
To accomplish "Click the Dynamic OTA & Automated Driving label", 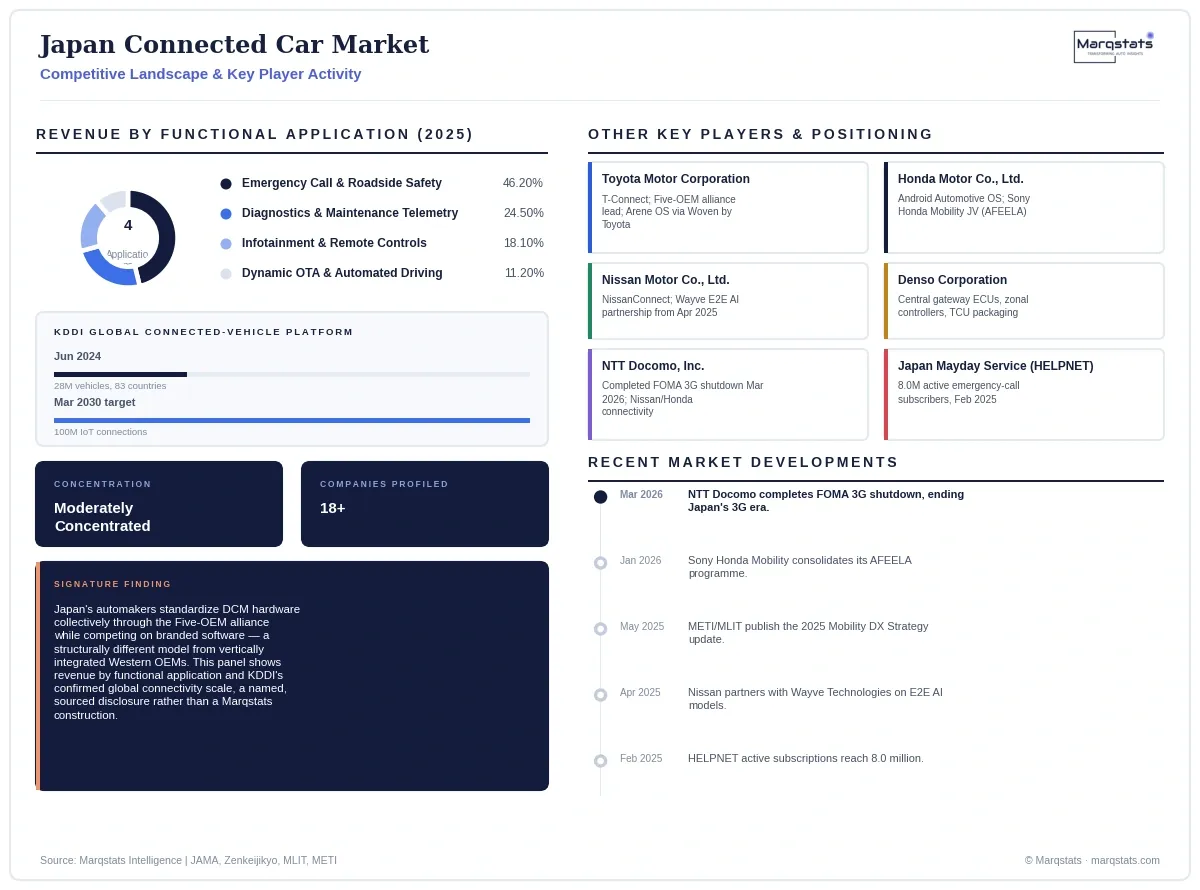I will pos(342,273).
